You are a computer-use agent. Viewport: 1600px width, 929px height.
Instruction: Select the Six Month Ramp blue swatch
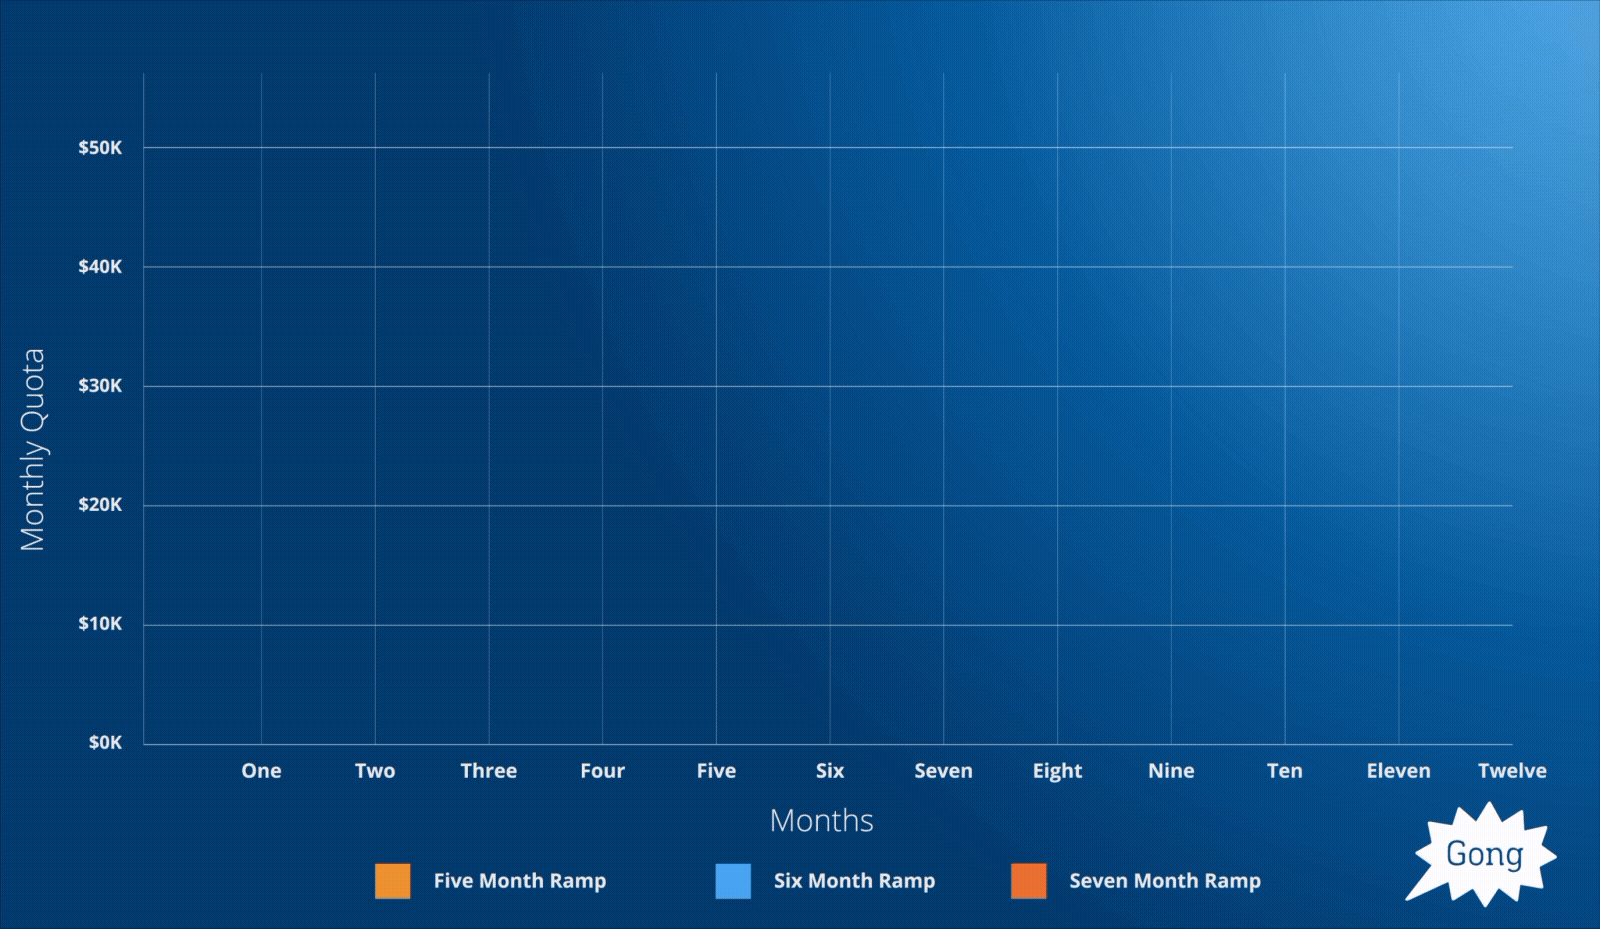733,881
